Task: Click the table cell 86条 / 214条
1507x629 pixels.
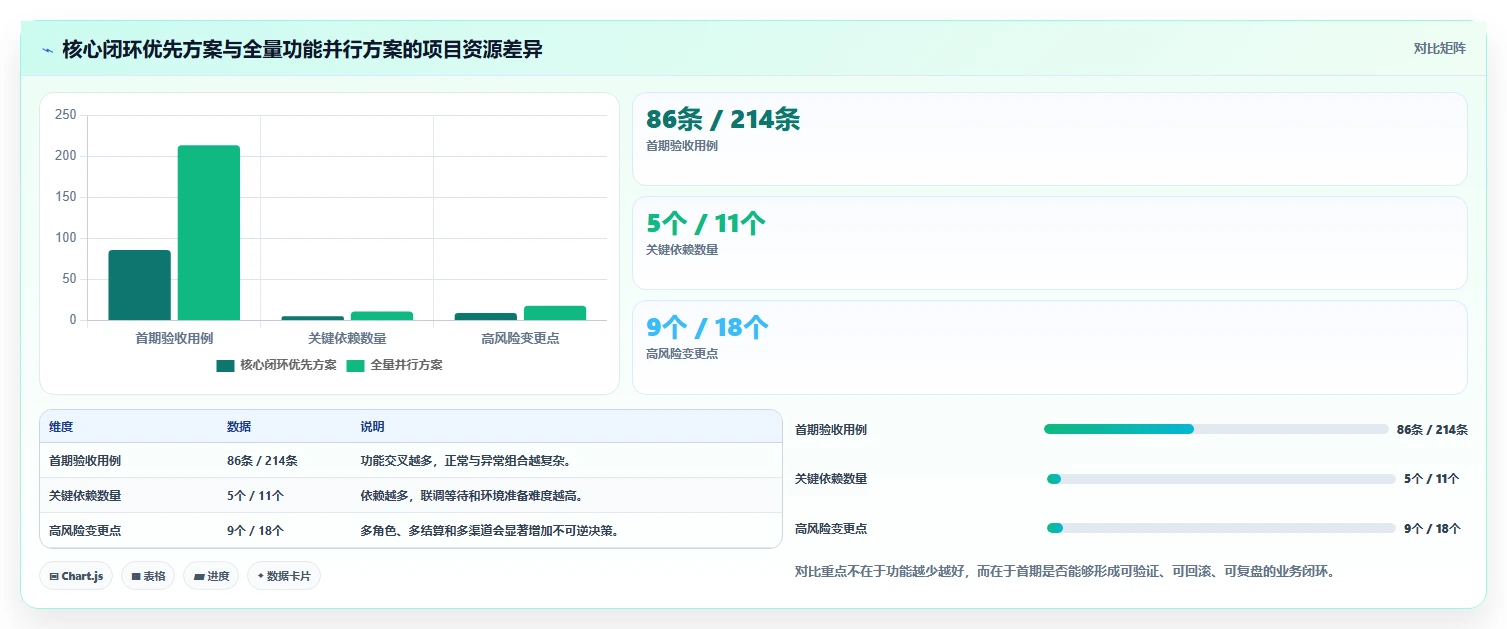Action: 262,461
